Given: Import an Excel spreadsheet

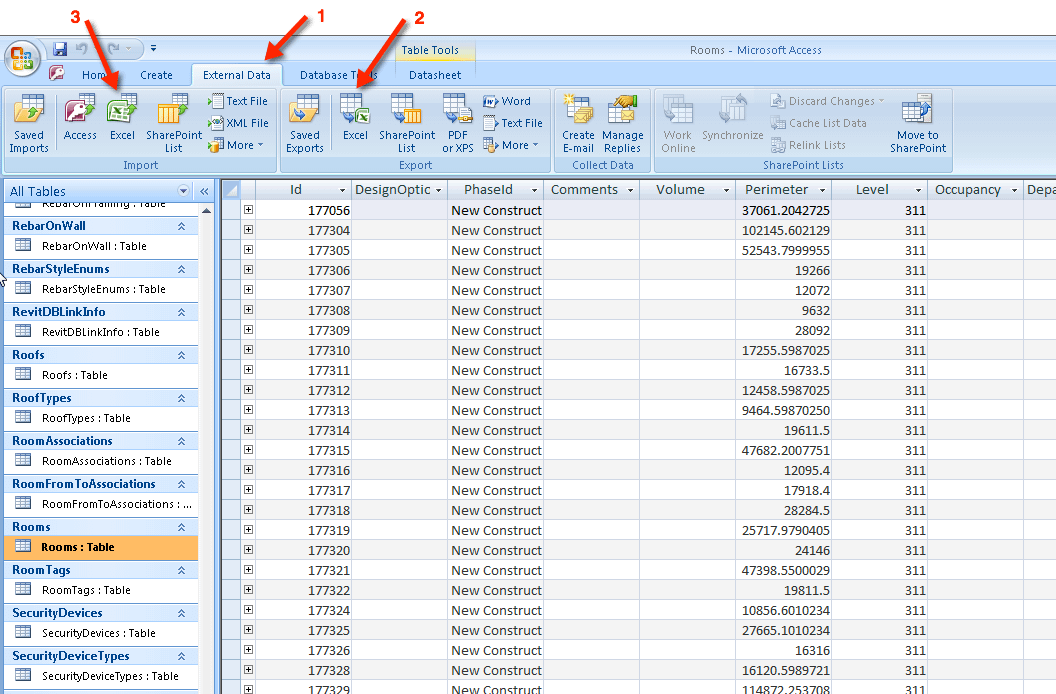Looking at the screenshot, I should pos(122,118).
